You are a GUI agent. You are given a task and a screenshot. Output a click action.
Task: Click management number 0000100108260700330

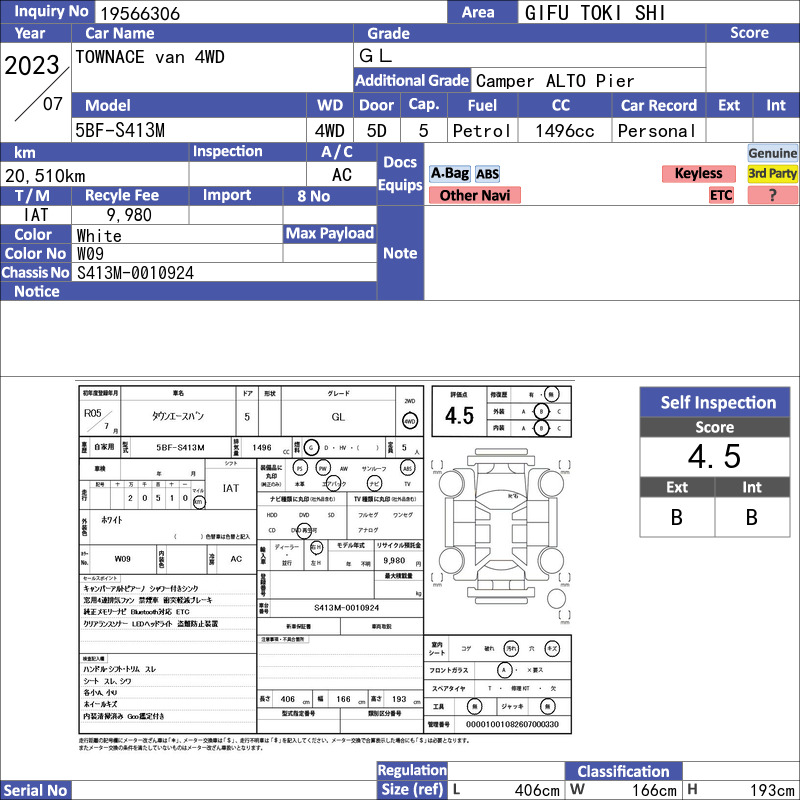point(512,724)
